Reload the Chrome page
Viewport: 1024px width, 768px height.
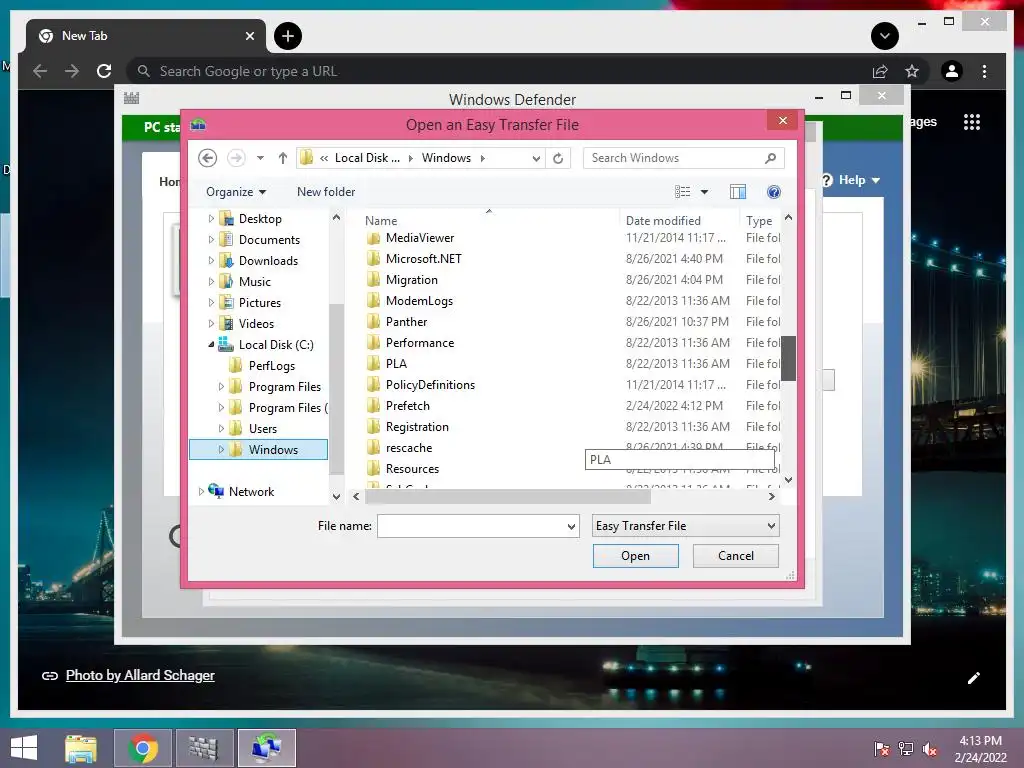(104, 71)
